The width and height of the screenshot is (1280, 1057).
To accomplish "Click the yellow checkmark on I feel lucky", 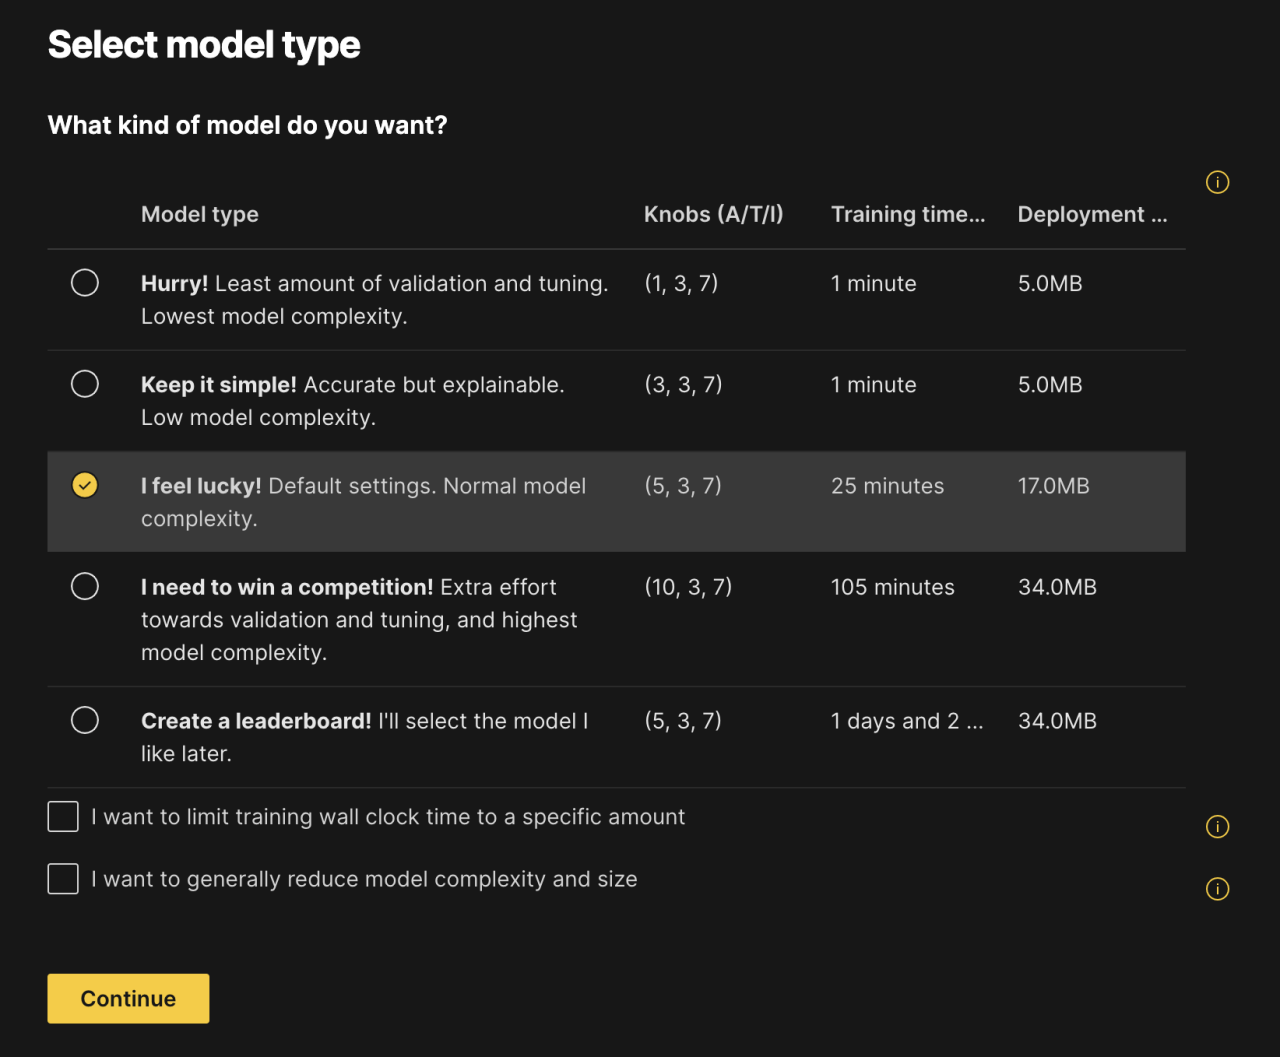I will click(85, 486).
